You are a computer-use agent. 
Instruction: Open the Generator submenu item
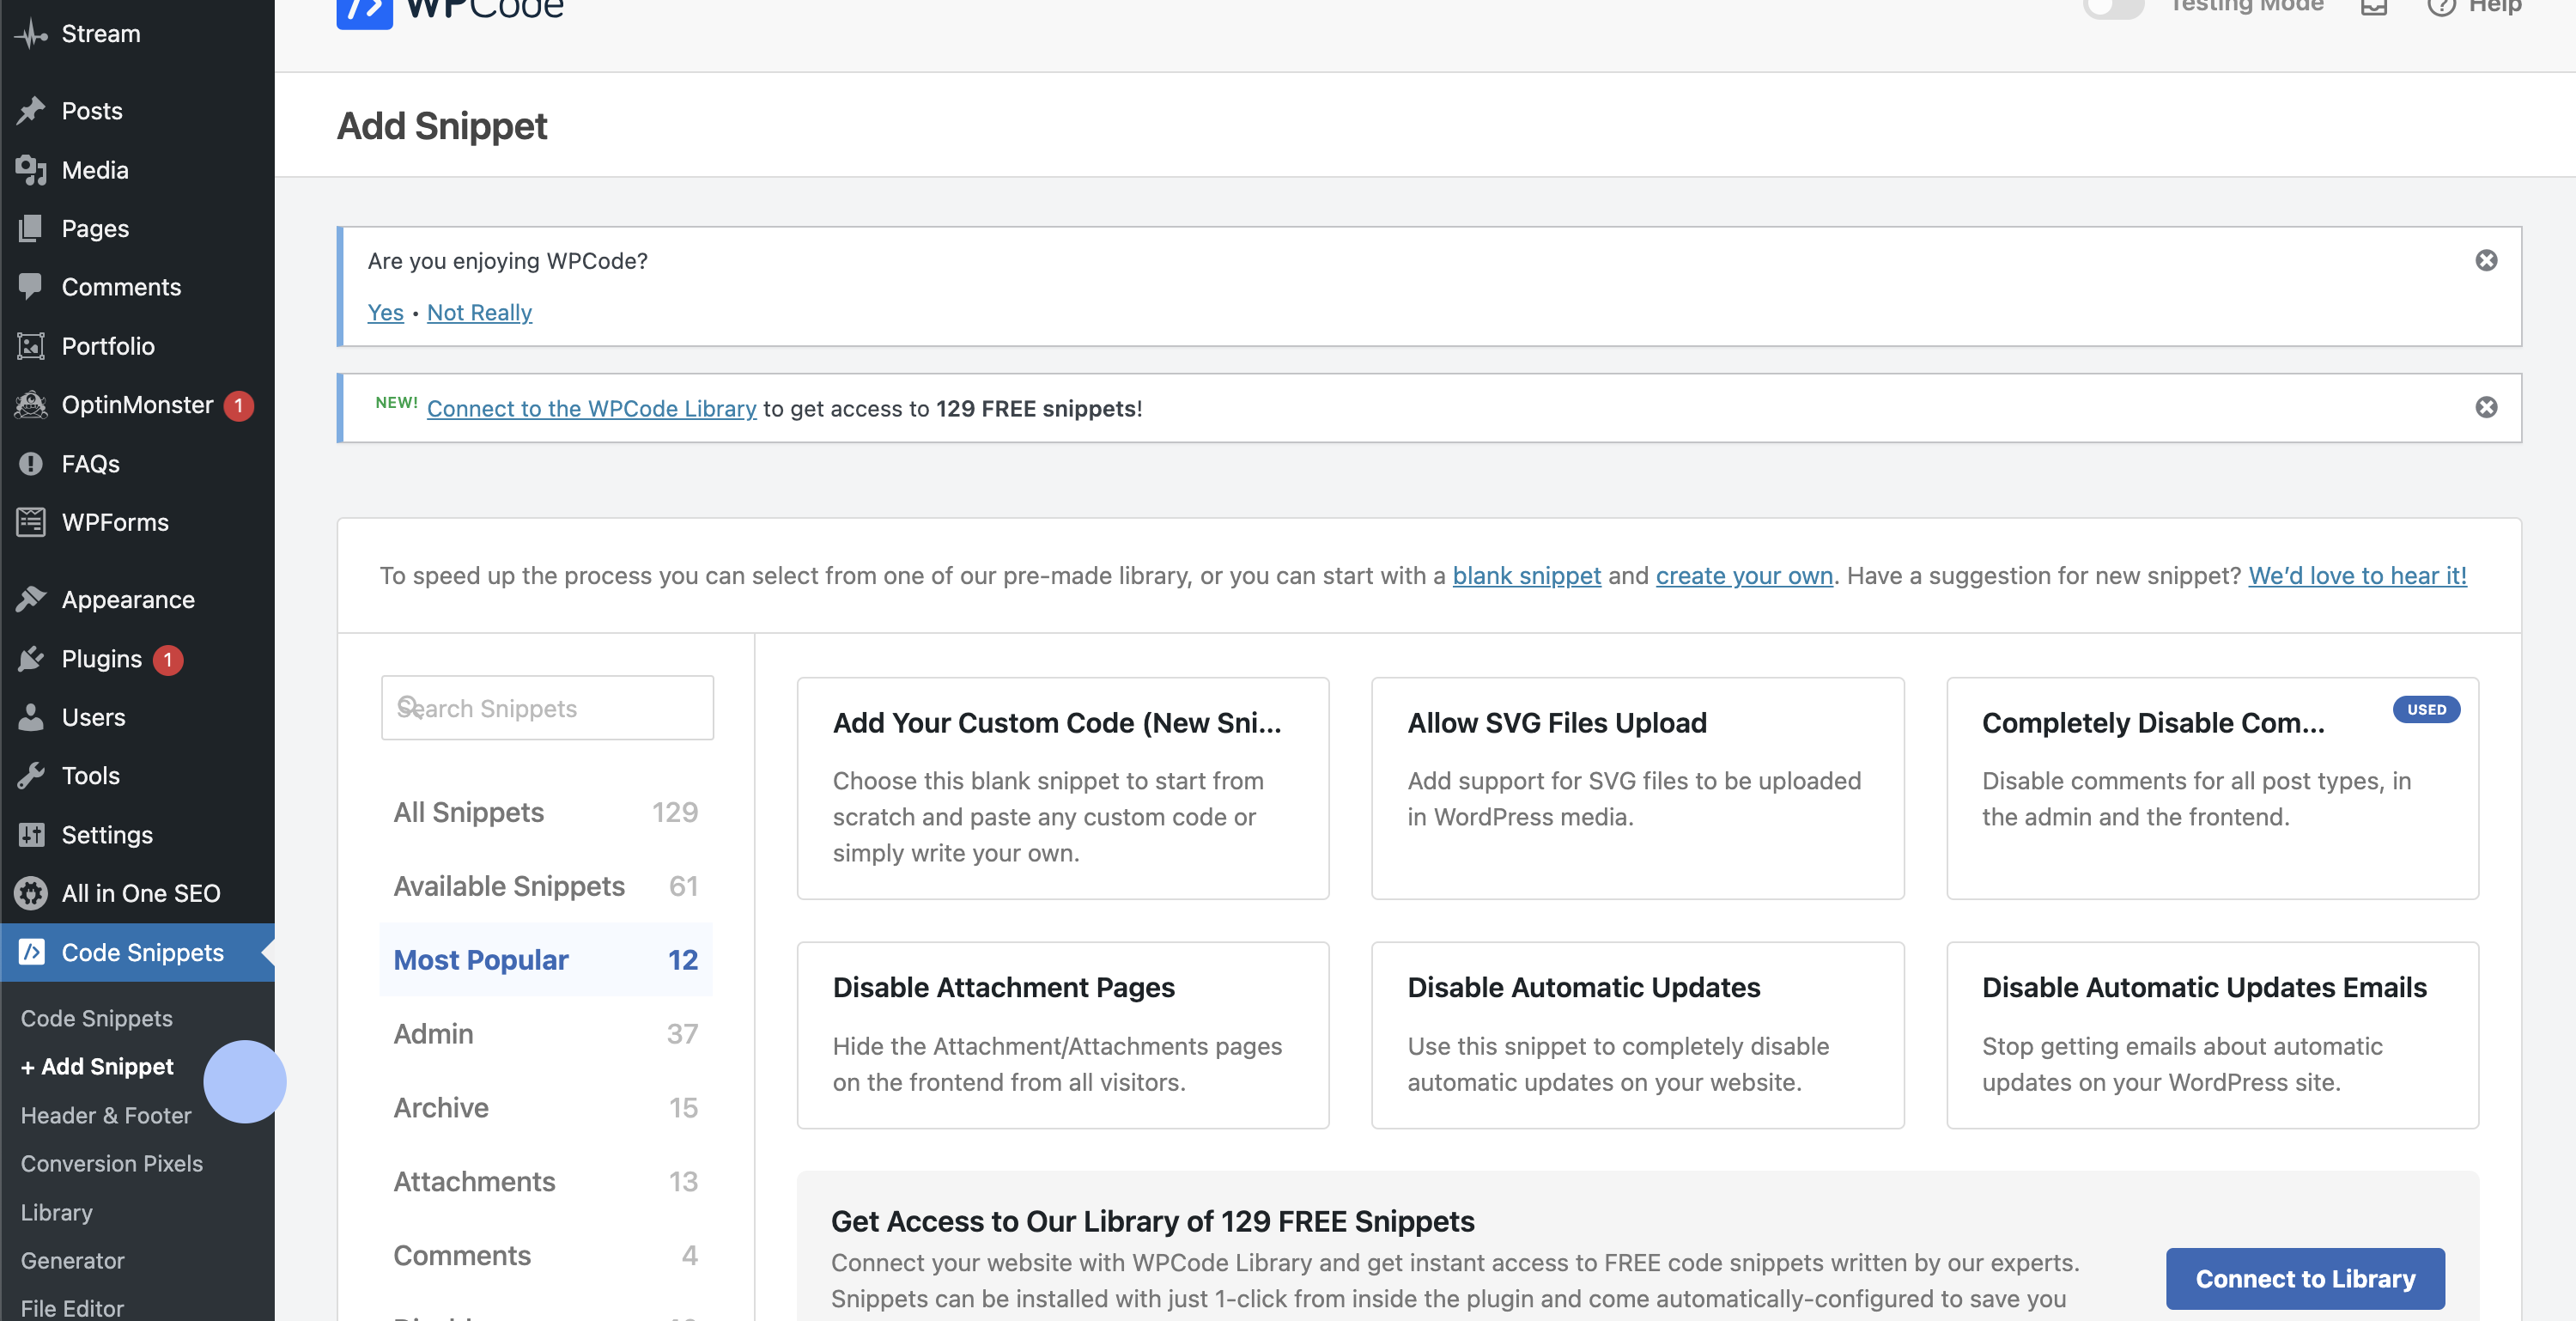pyautogui.click(x=73, y=1261)
